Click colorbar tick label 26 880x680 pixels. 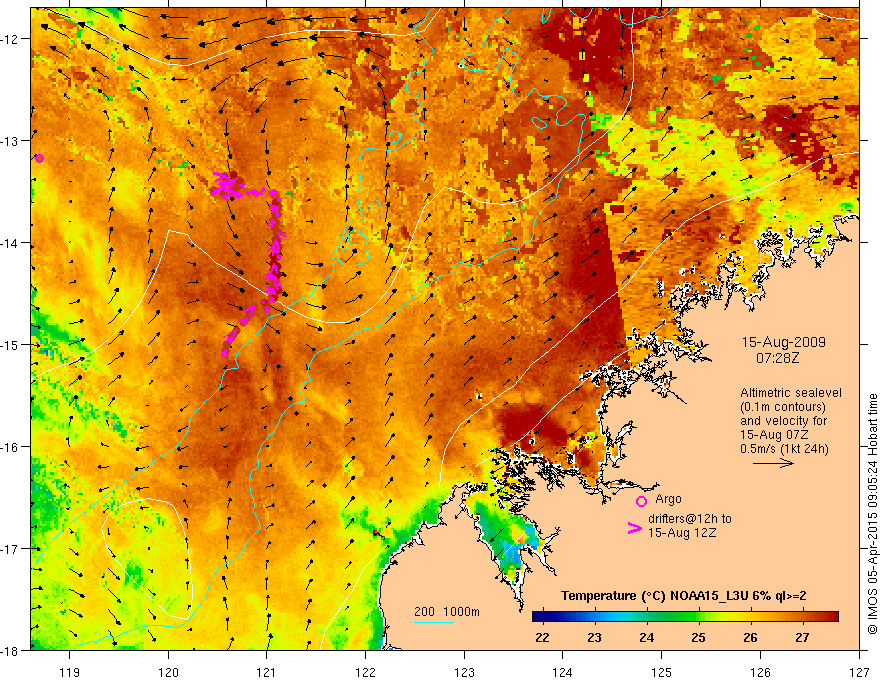click(750, 637)
